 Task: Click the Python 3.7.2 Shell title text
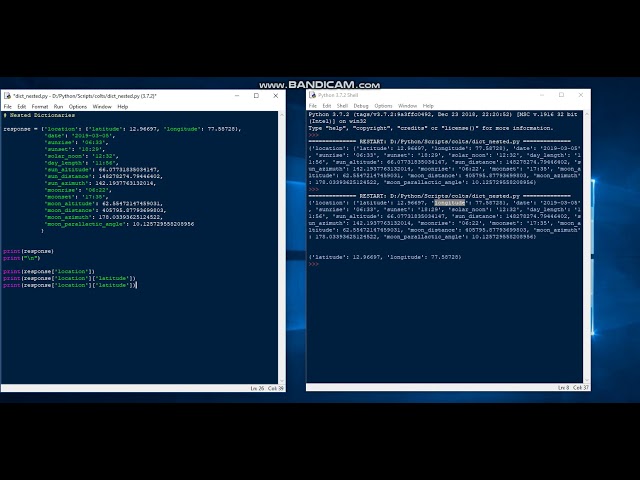[x=338, y=95]
